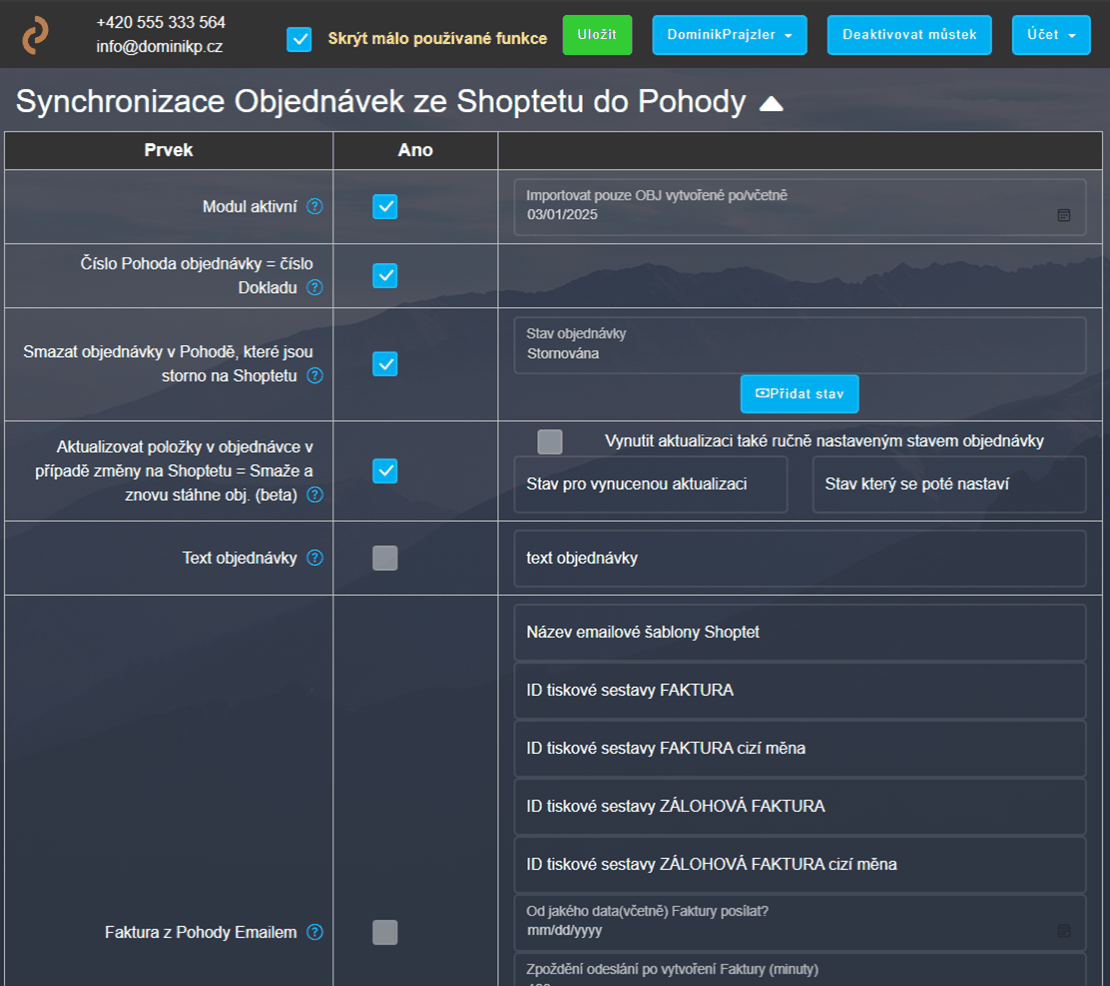This screenshot has height=986, width=1110.
Task: Click ID tiskové sestavy FAKTURA field
Action: point(800,690)
